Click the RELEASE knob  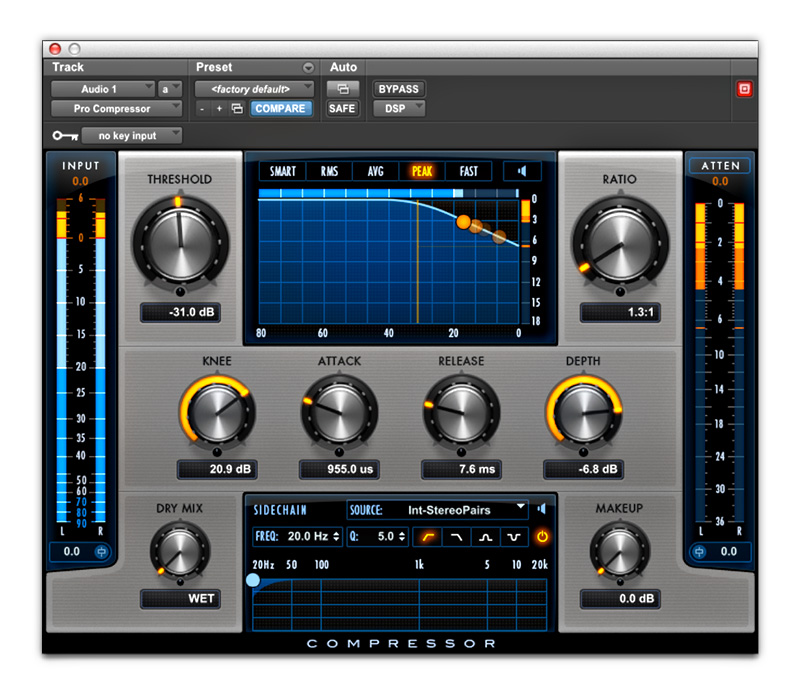point(461,413)
